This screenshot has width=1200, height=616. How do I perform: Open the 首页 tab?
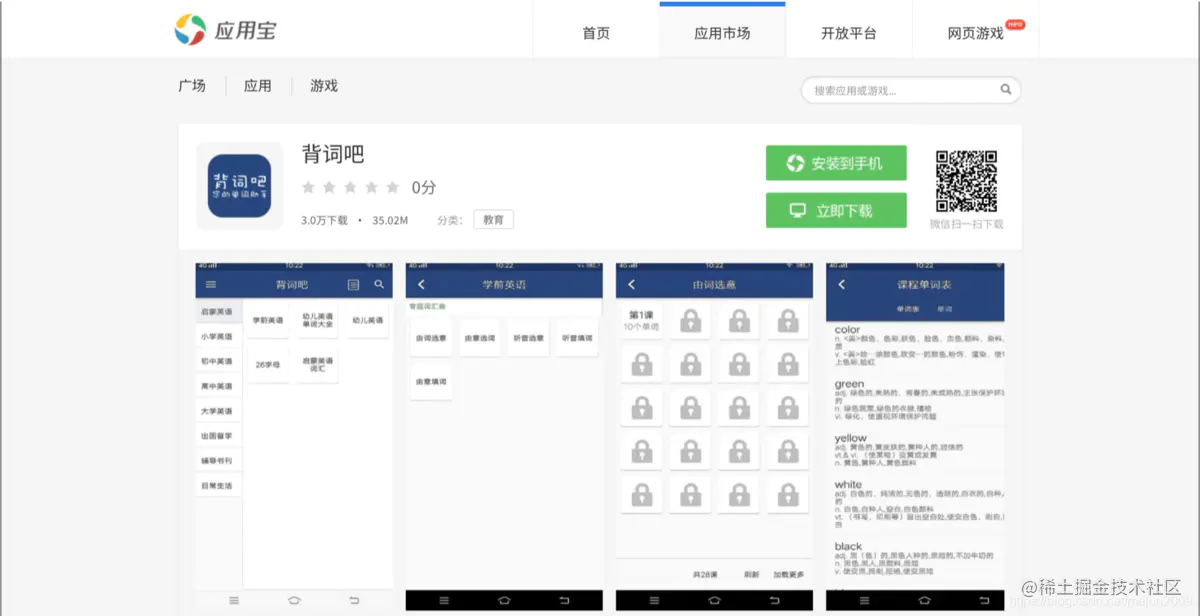[x=596, y=33]
